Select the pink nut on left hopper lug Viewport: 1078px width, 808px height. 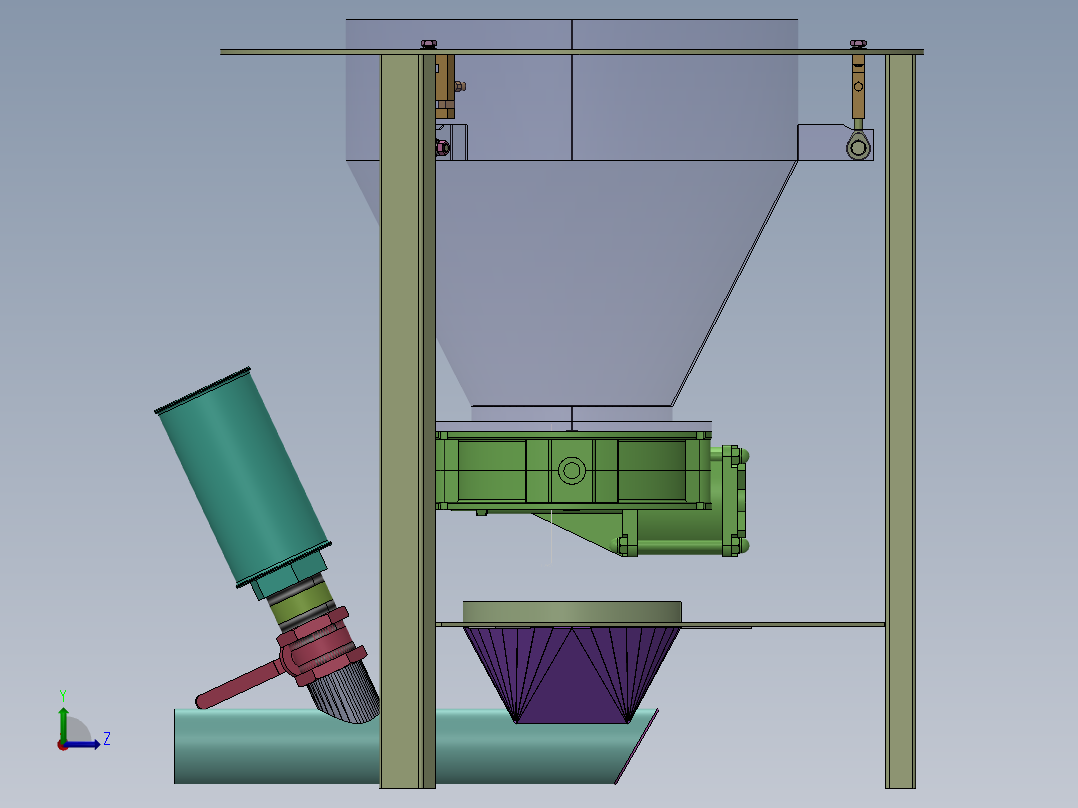tap(442, 147)
